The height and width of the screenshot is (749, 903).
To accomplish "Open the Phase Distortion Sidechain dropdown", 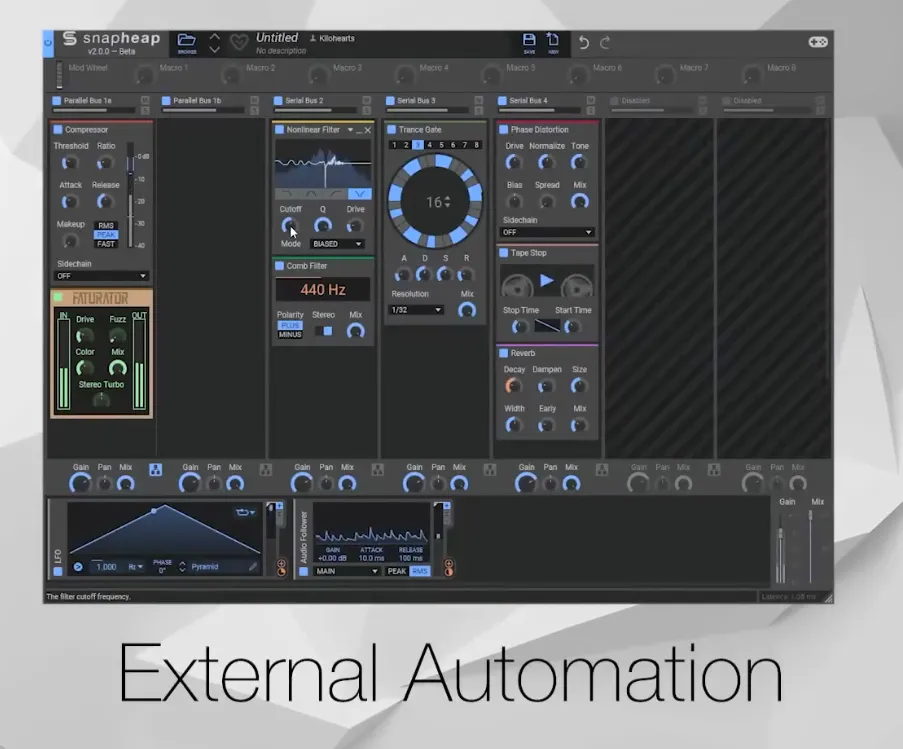I will pyautogui.click(x=547, y=233).
